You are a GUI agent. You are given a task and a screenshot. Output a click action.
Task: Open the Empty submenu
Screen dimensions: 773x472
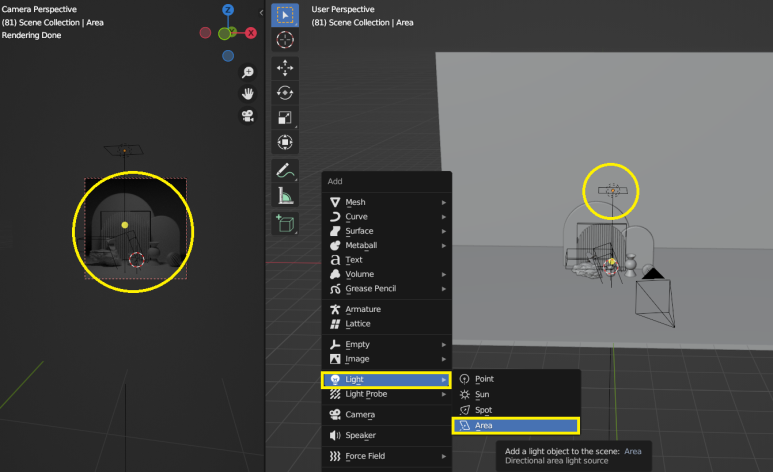[x=387, y=344]
